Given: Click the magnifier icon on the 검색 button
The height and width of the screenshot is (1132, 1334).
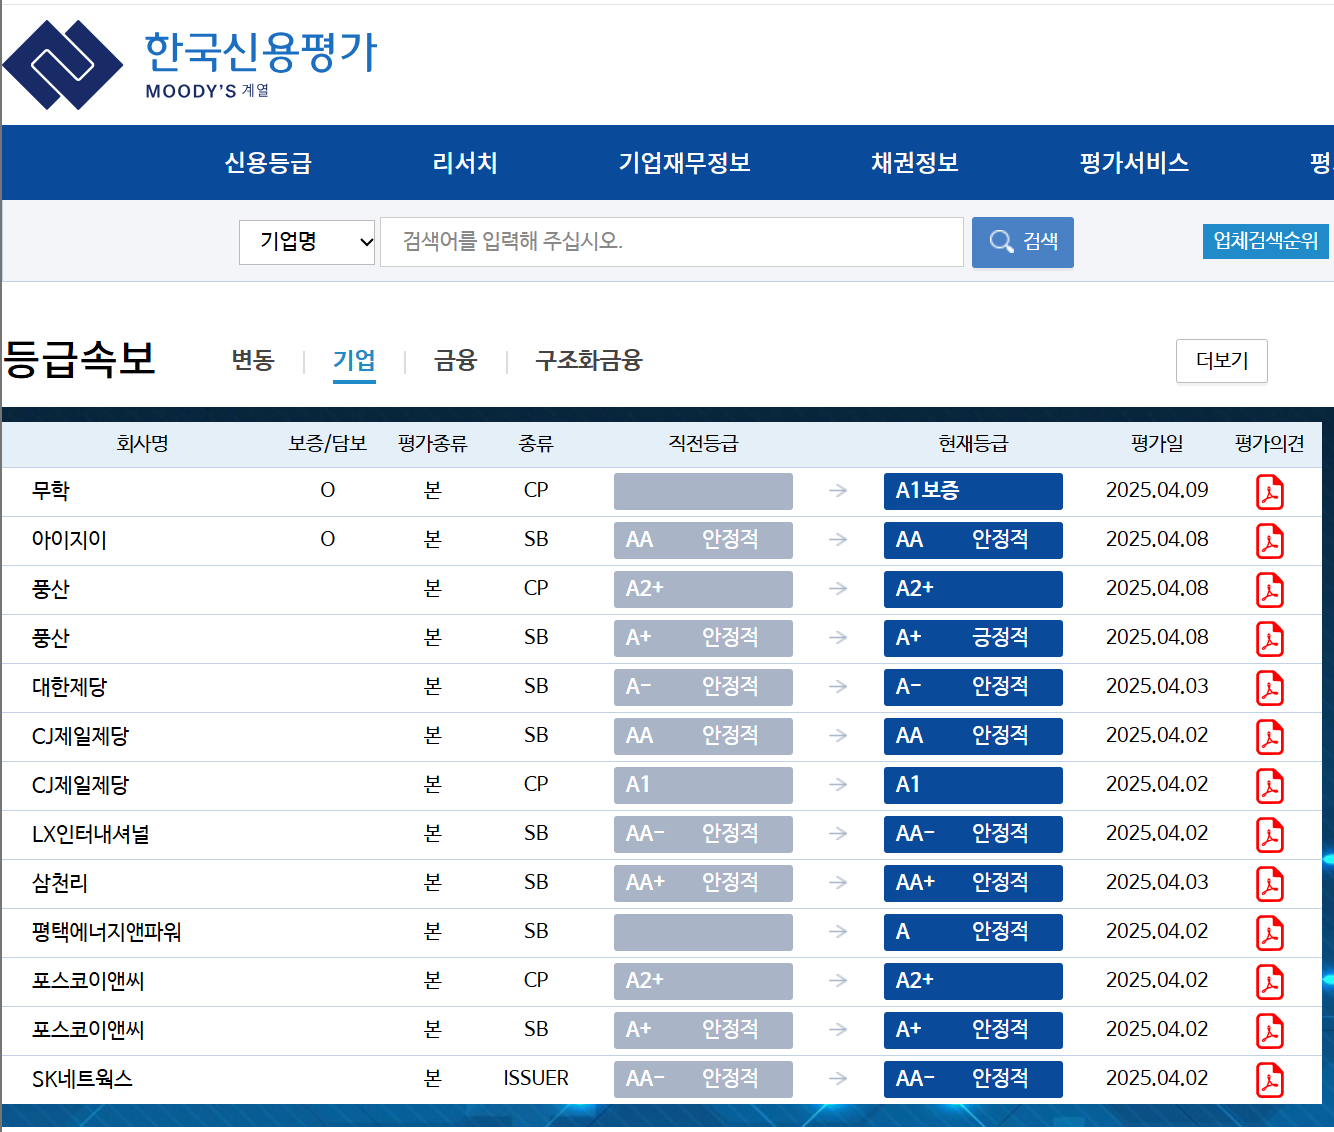Looking at the screenshot, I should tap(1001, 241).
